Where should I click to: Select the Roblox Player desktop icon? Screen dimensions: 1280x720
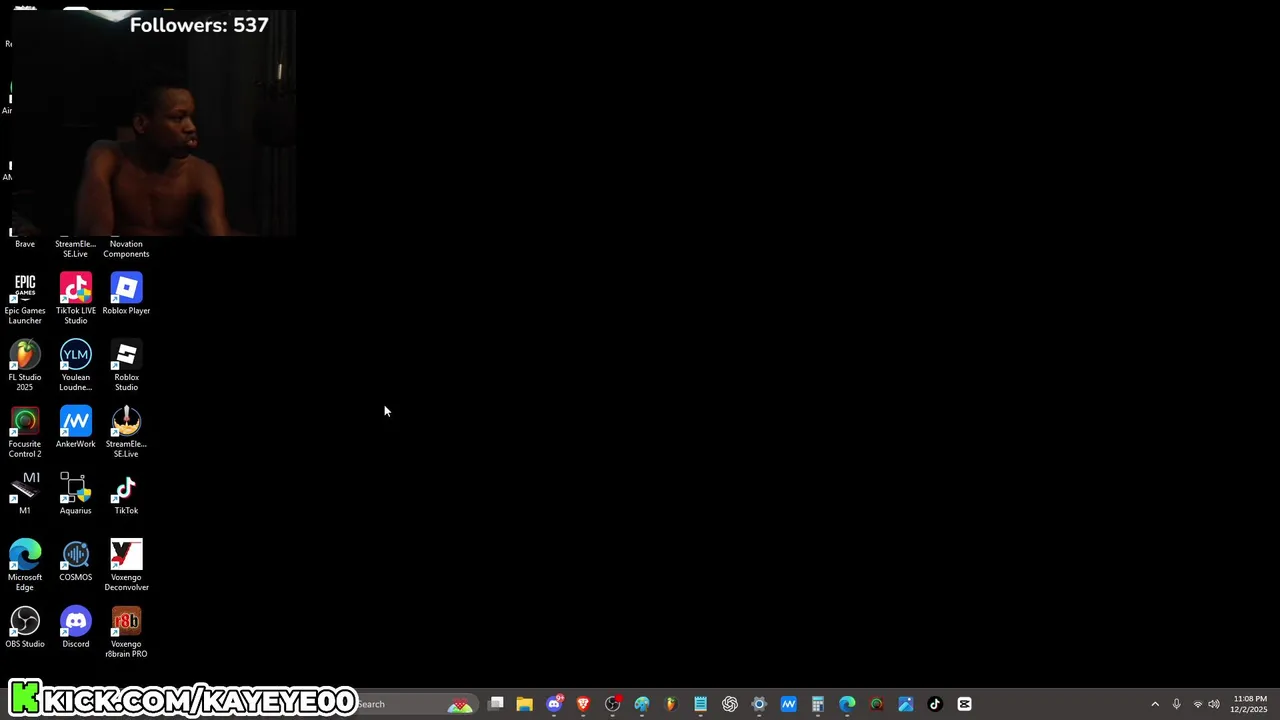pyautogui.click(x=126, y=294)
